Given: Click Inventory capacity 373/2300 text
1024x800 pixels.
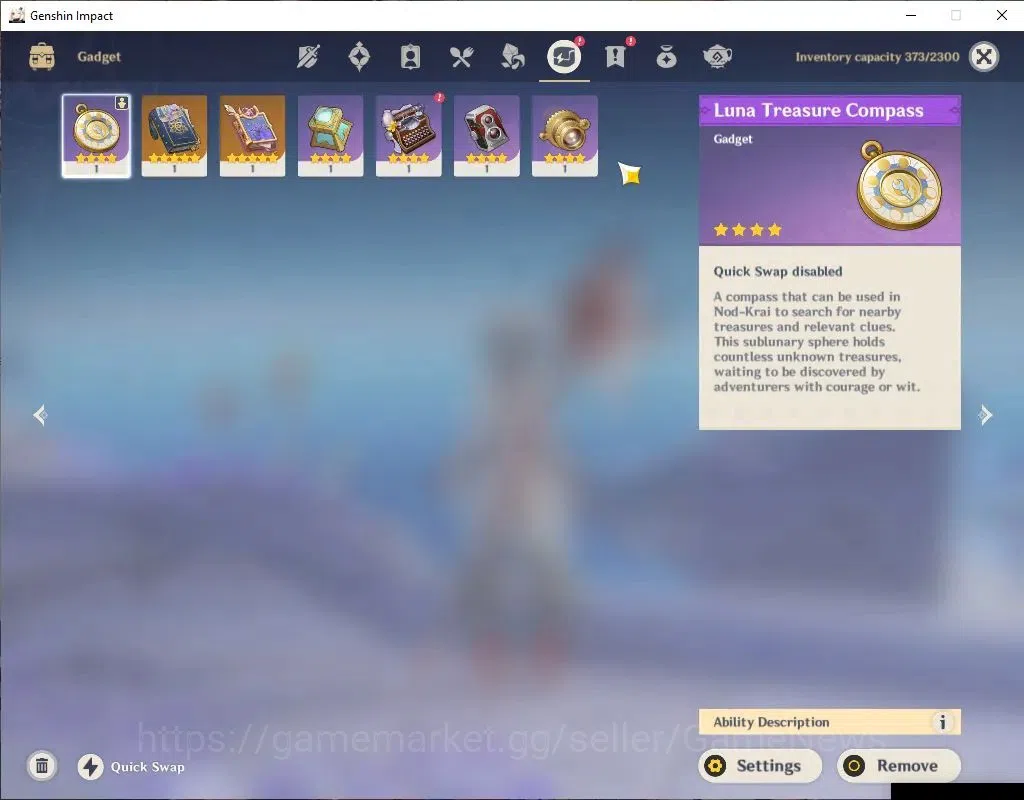Looking at the screenshot, I should (877, 57).
